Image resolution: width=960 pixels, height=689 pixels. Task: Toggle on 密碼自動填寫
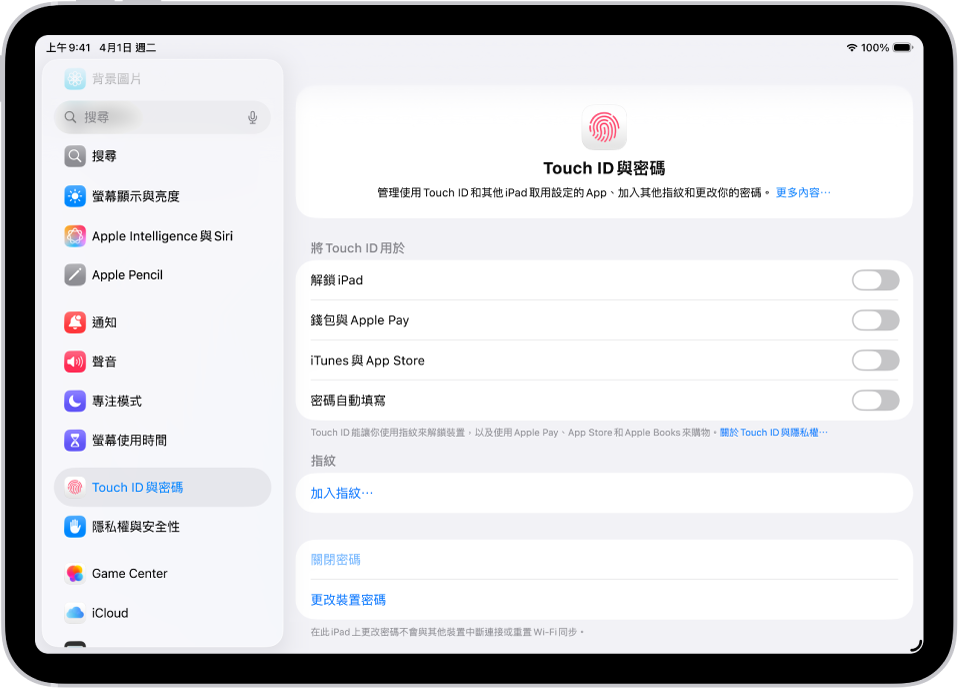pos(876,400)
